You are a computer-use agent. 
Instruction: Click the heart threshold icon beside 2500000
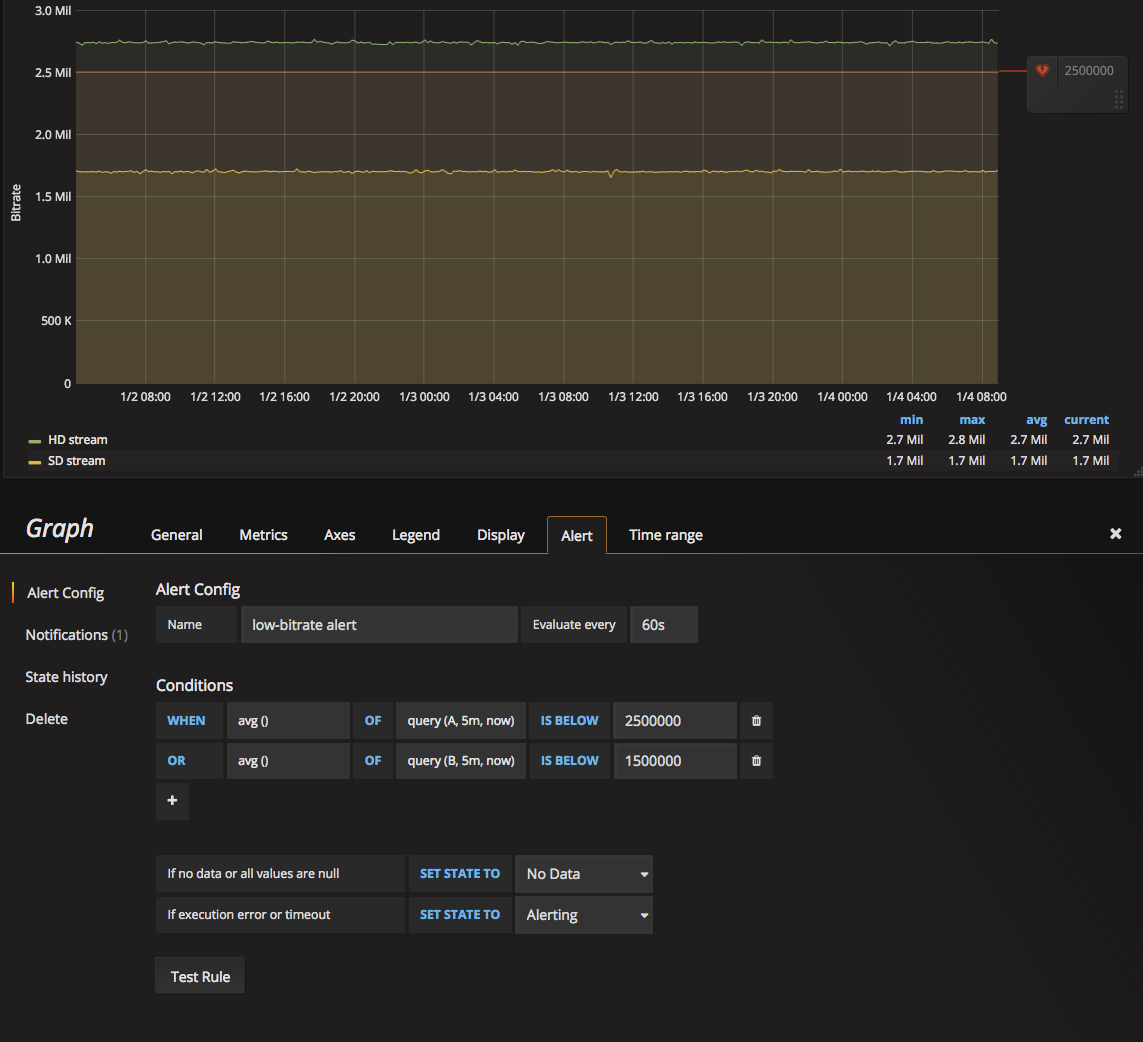click(x=1042, y=70)
